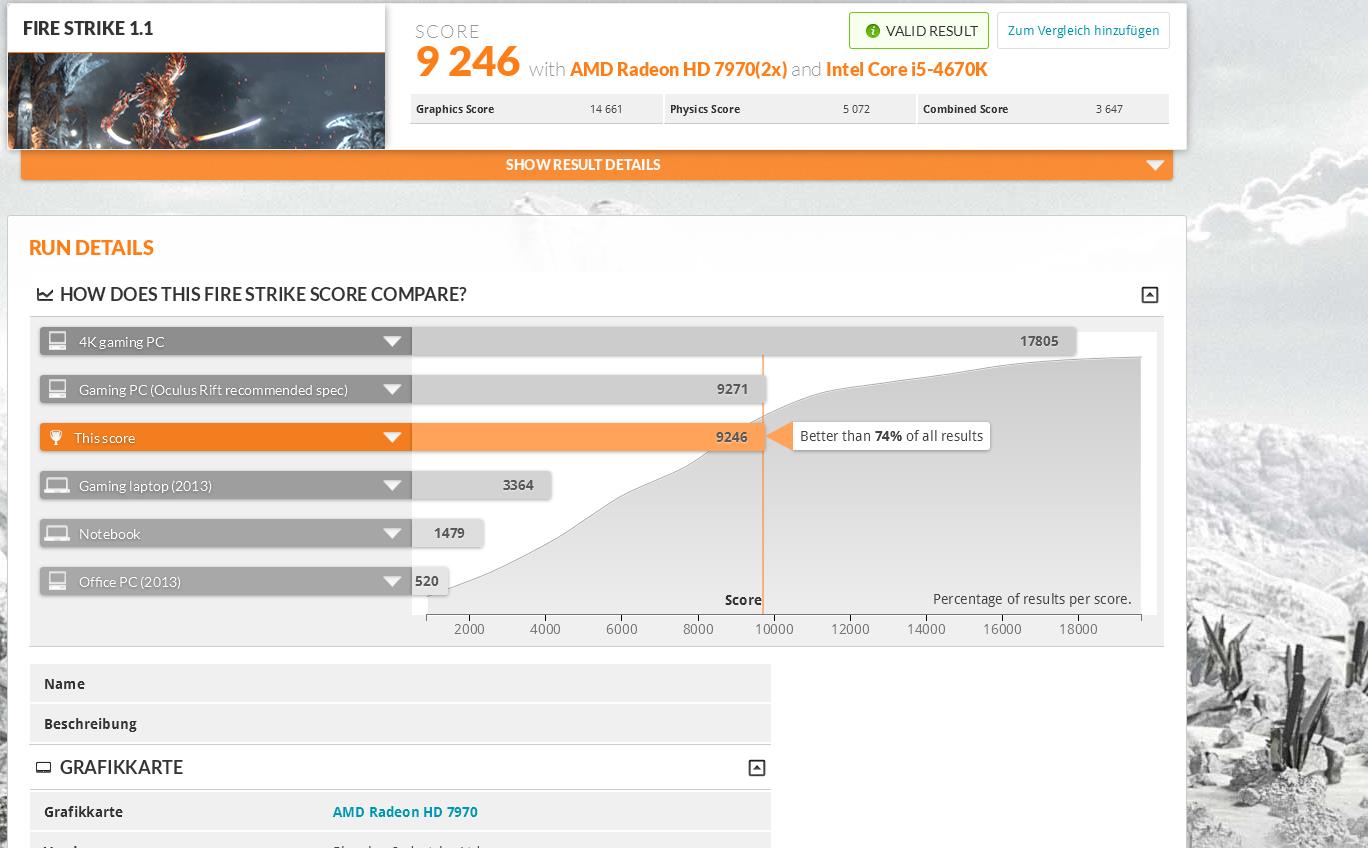Viewport: 1368px width, 848px height.
Task: Click the FIRE STRIKE 1.1 title
Action: pyautogui.click(x=88, y=29)
